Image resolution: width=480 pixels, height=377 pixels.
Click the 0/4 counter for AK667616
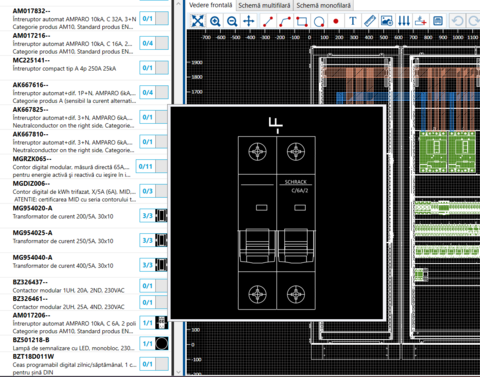[x=148, y=92]
